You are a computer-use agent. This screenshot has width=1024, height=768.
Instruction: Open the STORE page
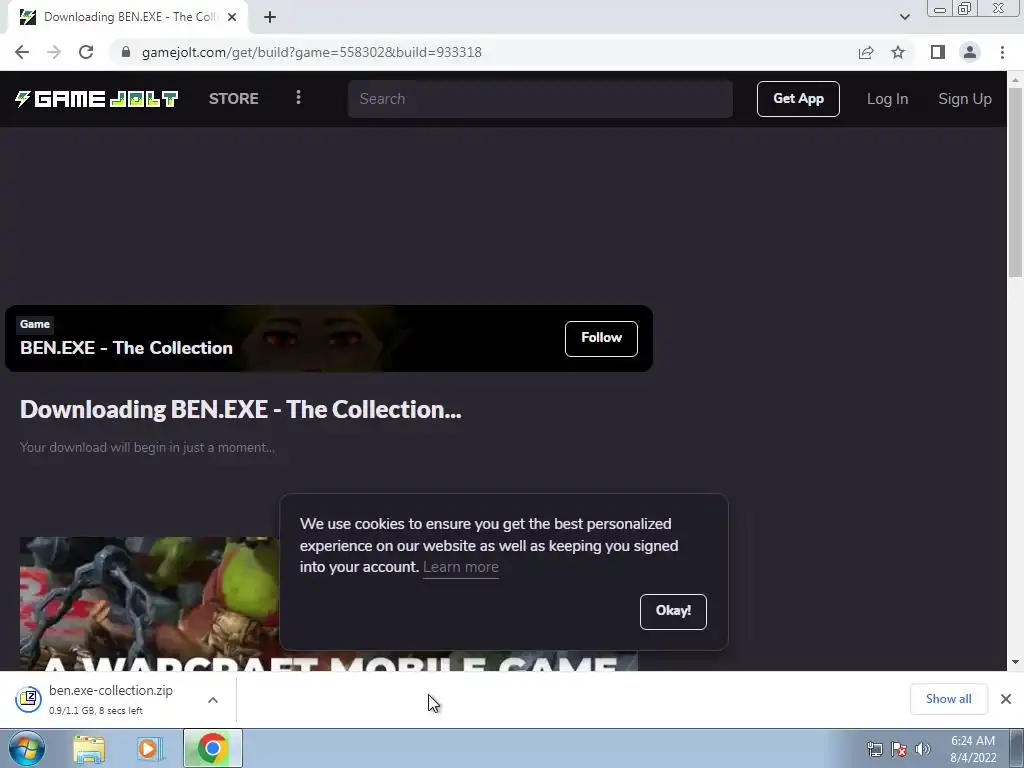(x=234, y=99)
